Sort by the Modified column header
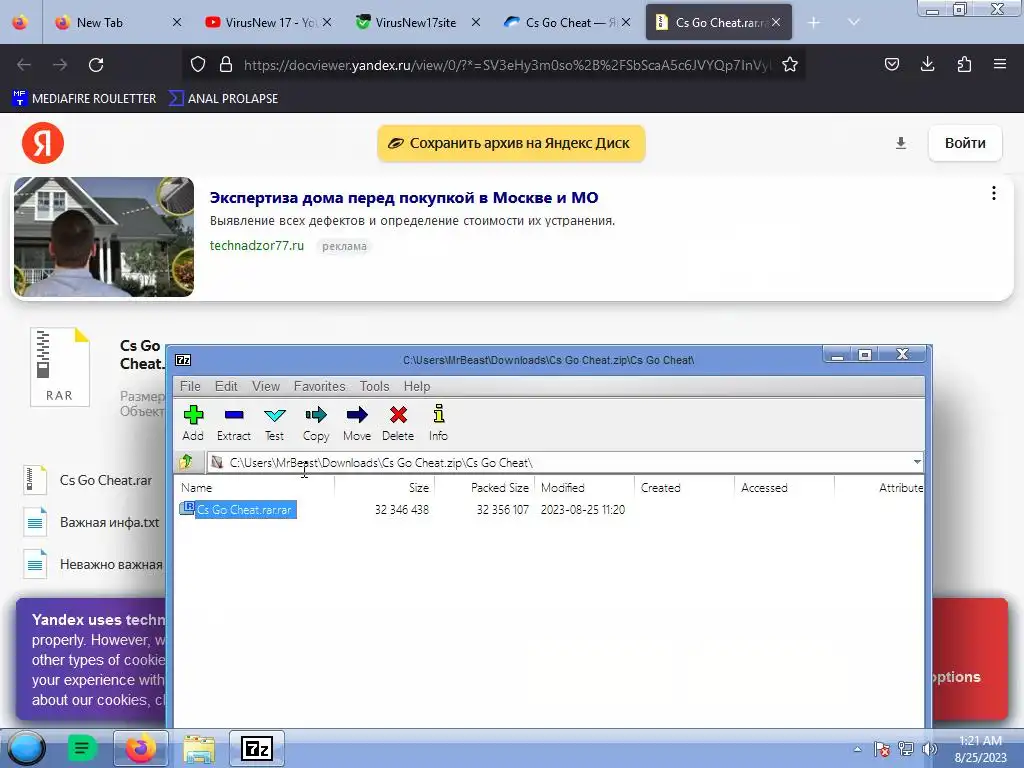The image size is (1024, 768). (584, 487)
